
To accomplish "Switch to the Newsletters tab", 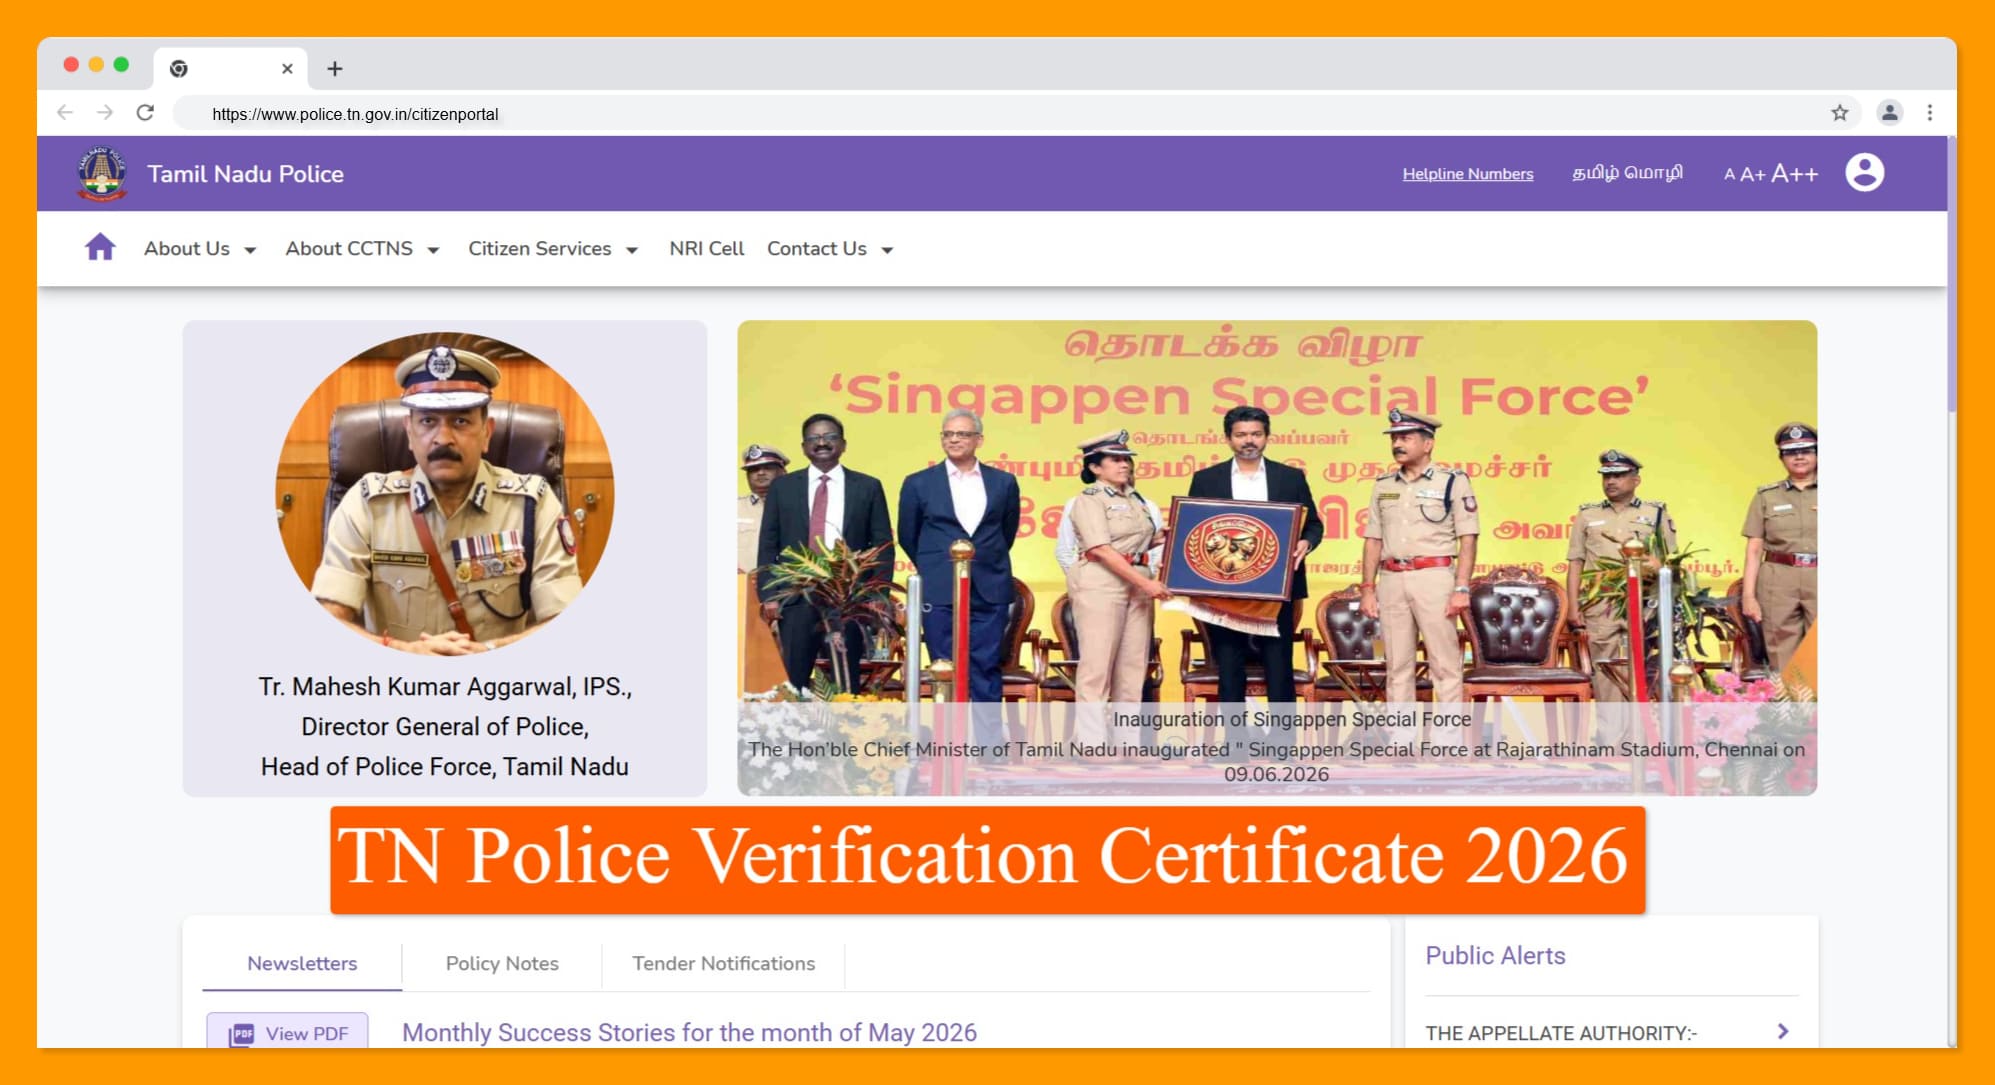I will (x=302, y=963).
